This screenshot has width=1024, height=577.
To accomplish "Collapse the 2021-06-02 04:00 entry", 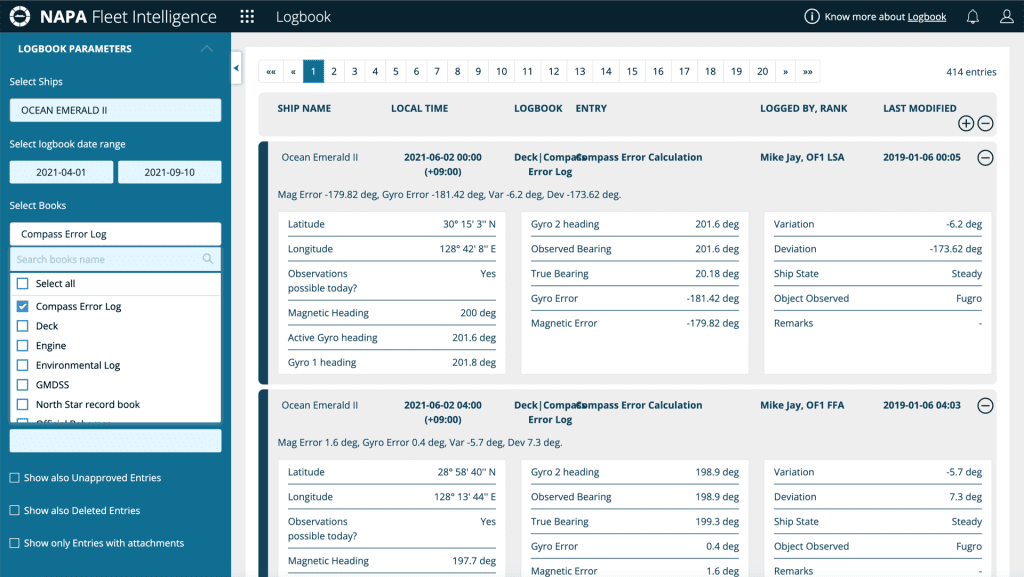I will [985, 405].
